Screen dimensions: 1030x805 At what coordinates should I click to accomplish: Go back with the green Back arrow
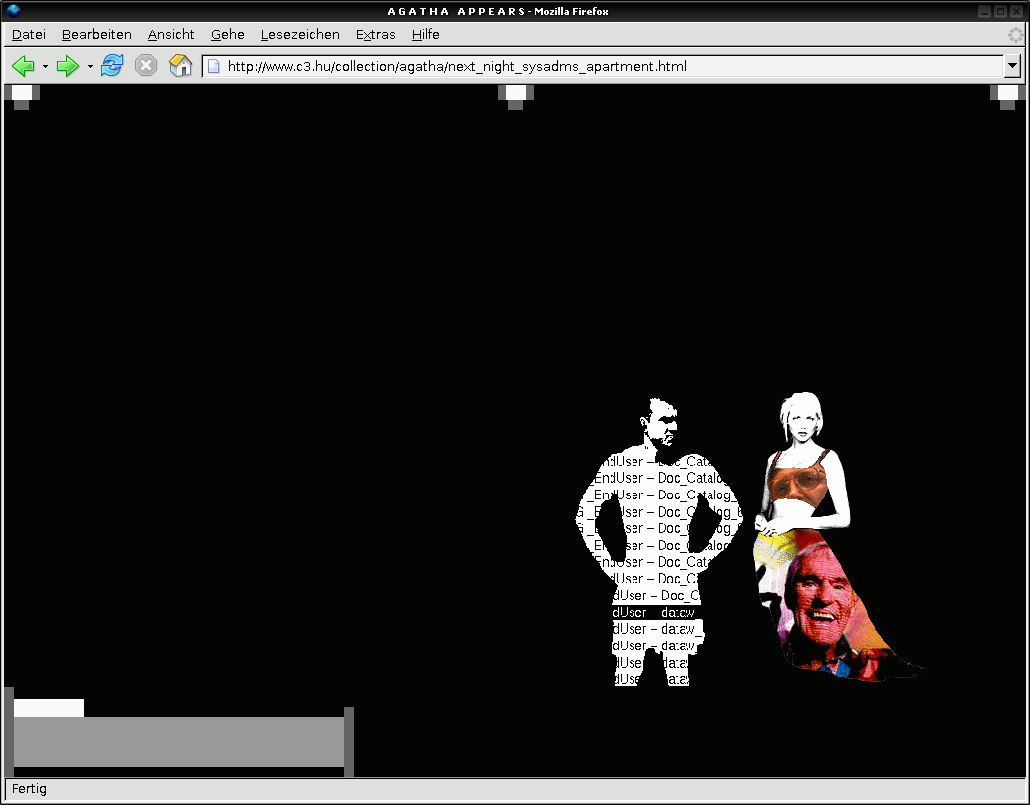(x=23, y=66)
